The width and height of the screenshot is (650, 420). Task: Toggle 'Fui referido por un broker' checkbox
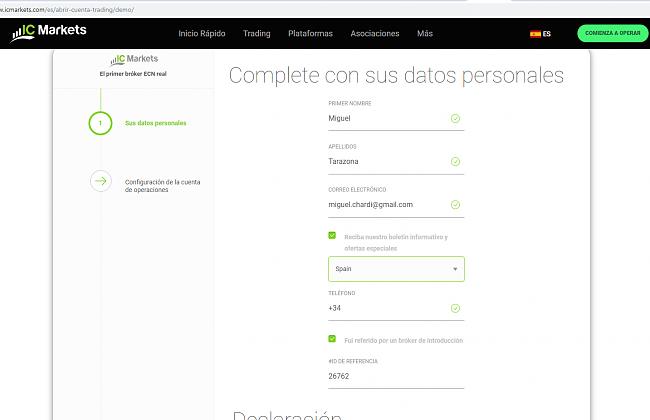pyautogui.click(x=332, y=340)
